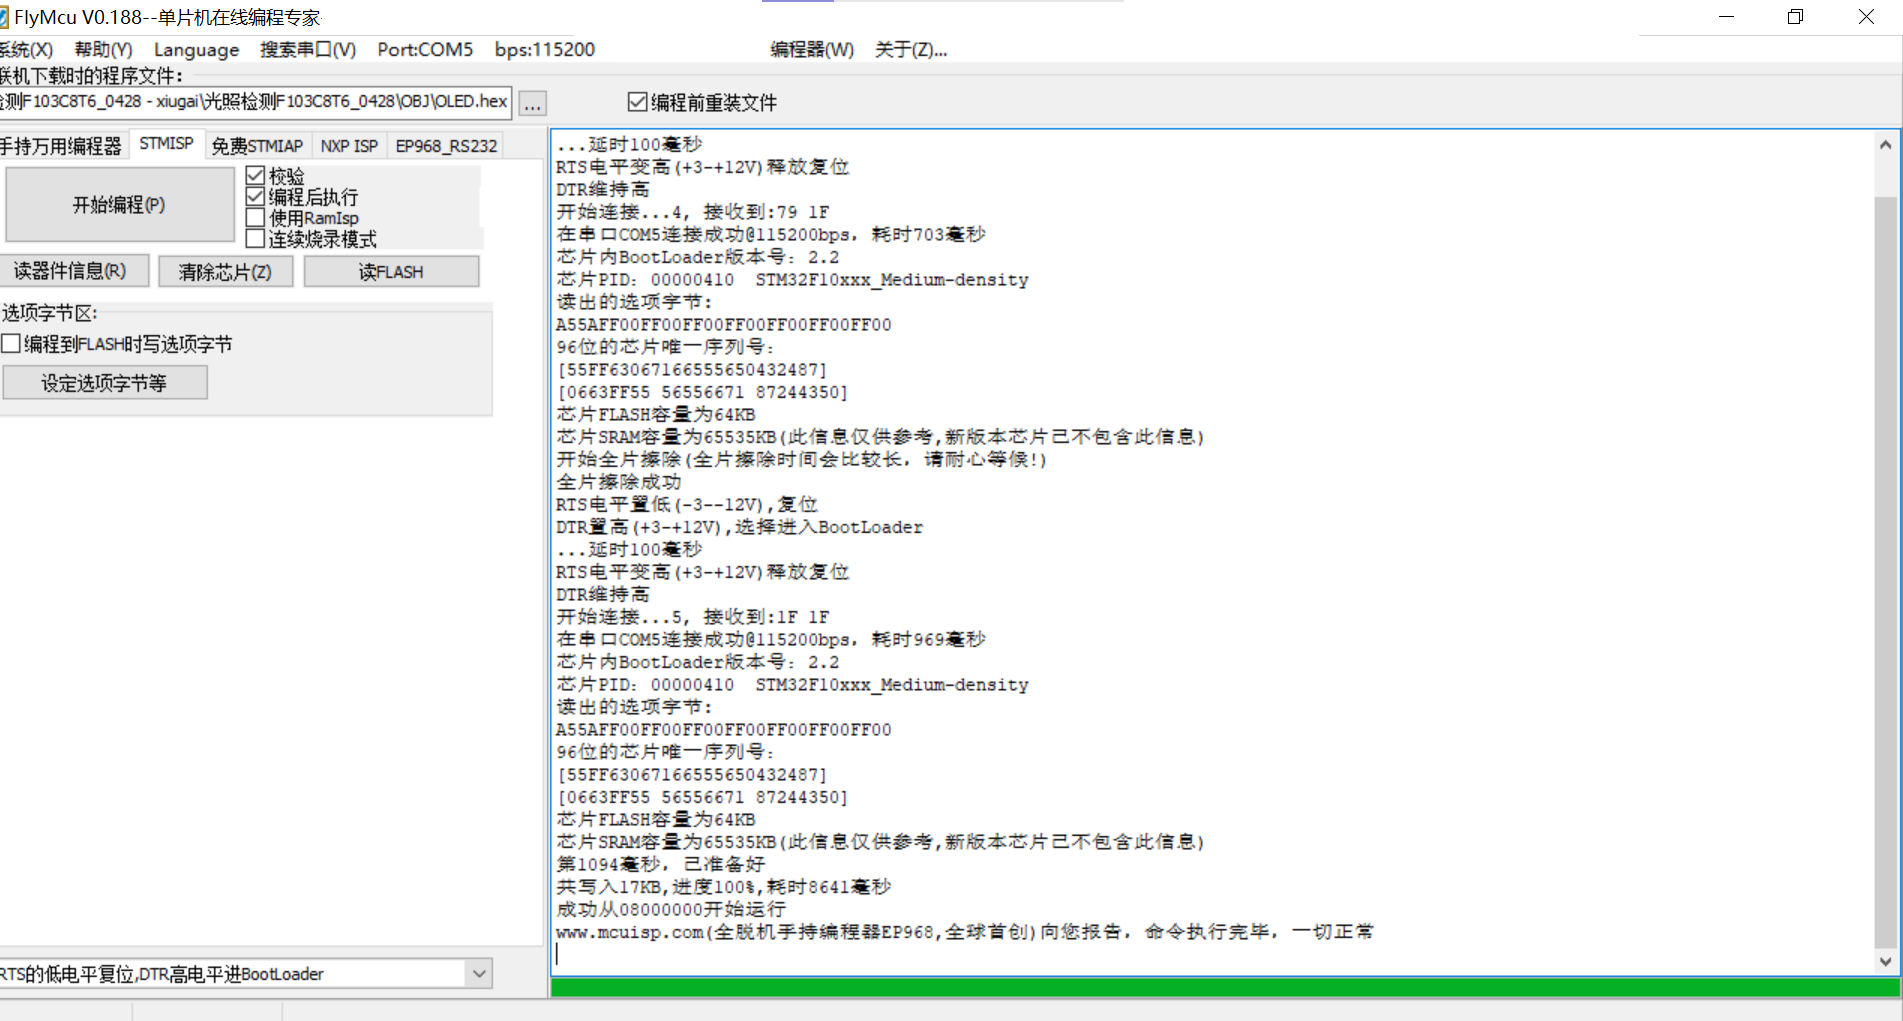This screenshot has height=1021, width=1903.
Task: Click log line '共写入17KB,进度100%'
Action: click(x=656, y=887)
